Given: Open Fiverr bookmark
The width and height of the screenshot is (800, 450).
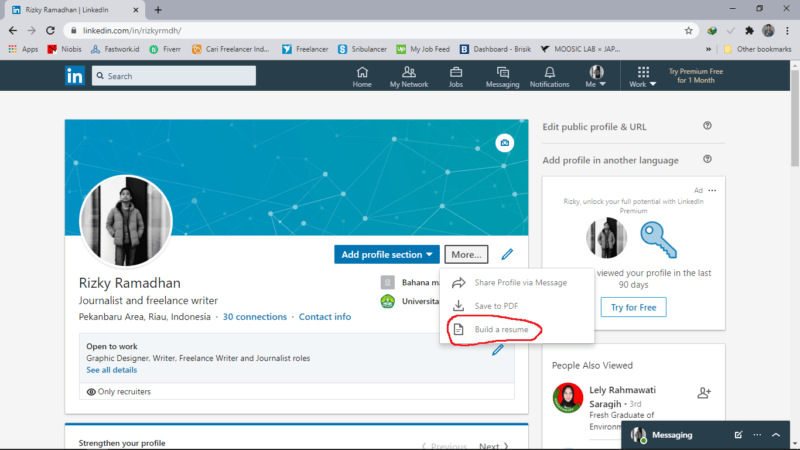Looking at the screenshot, I should point(165,49).
